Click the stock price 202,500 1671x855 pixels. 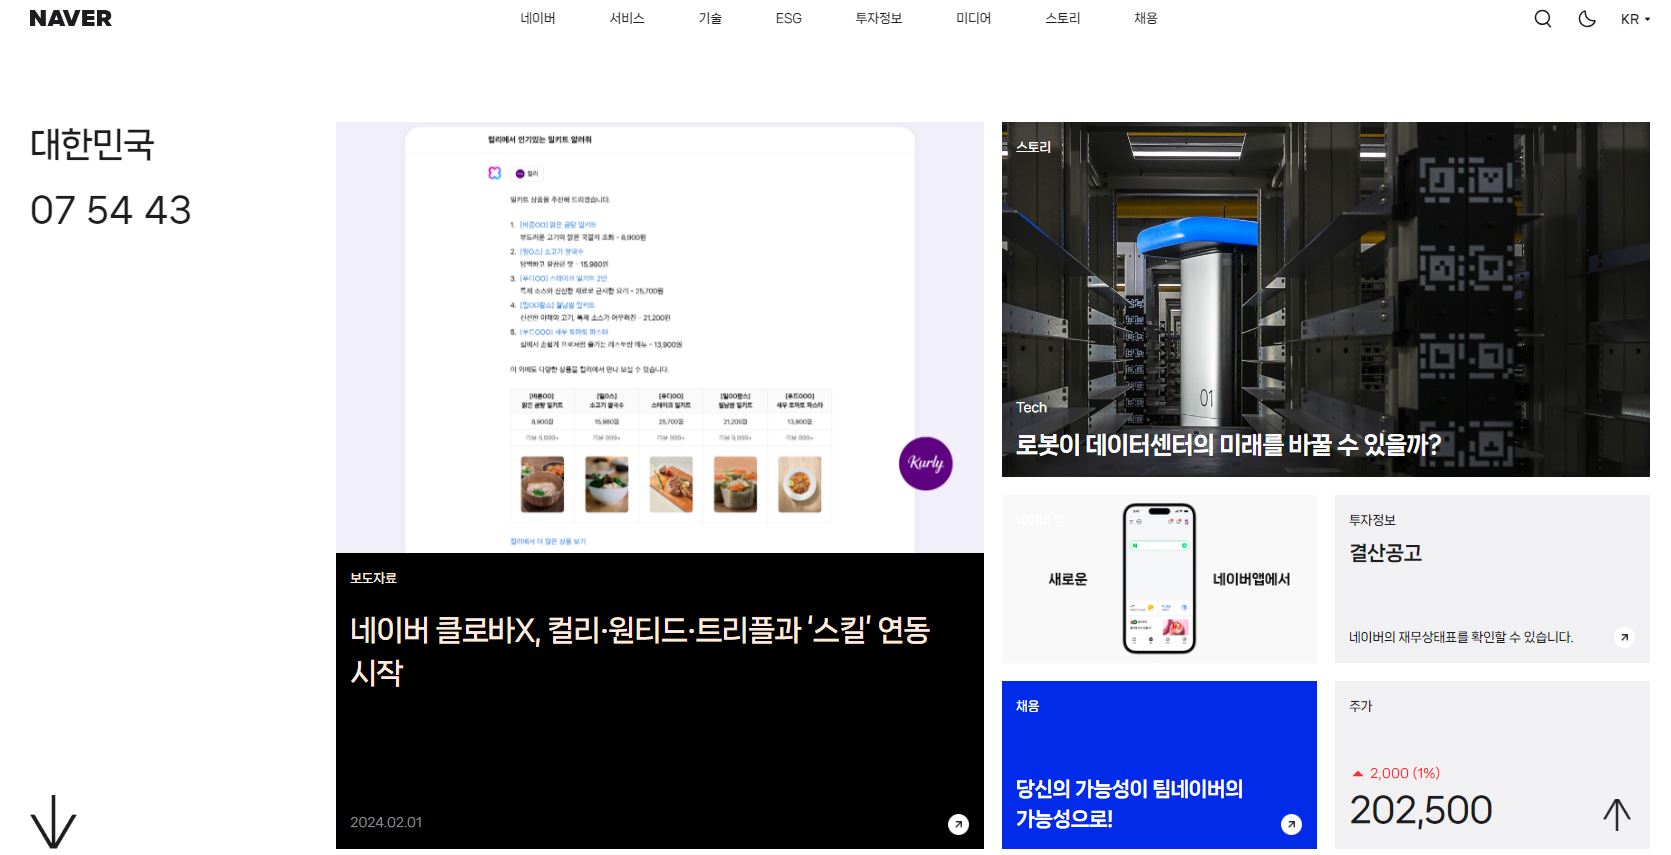pyautogui.click(x=1421, y=810)
